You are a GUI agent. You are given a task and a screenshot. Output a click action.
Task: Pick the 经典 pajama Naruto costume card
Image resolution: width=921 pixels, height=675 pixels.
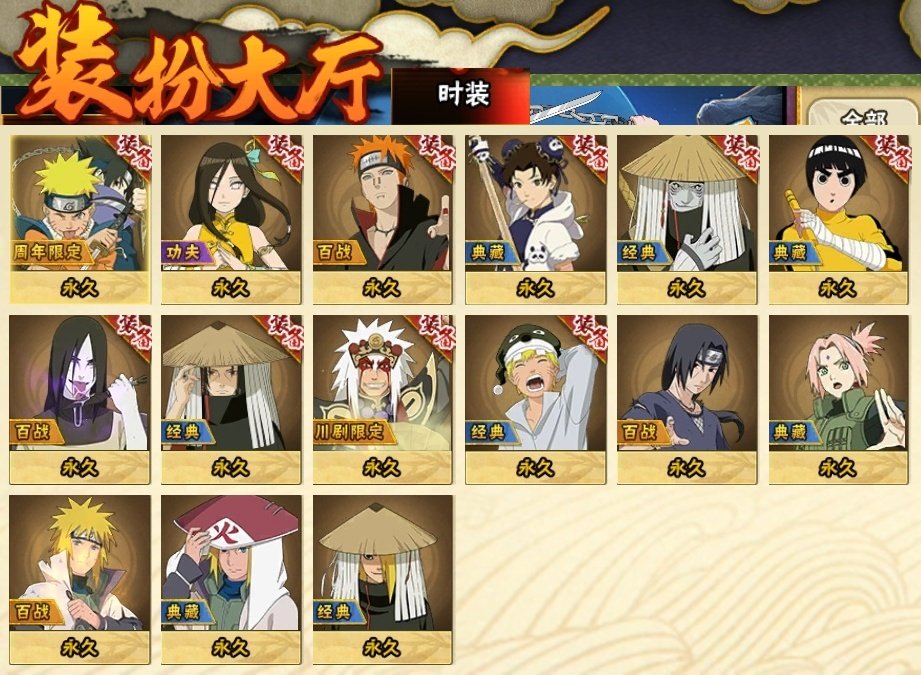(535, 399)
